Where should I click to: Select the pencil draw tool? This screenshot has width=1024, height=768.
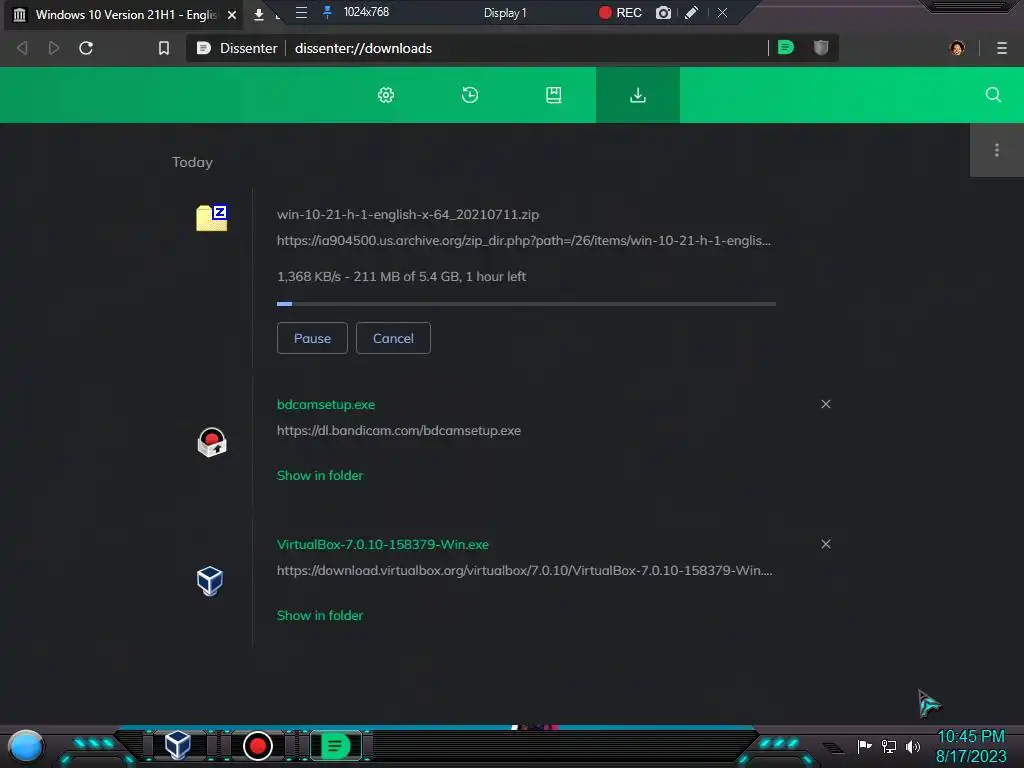click(x=692, y=12)
